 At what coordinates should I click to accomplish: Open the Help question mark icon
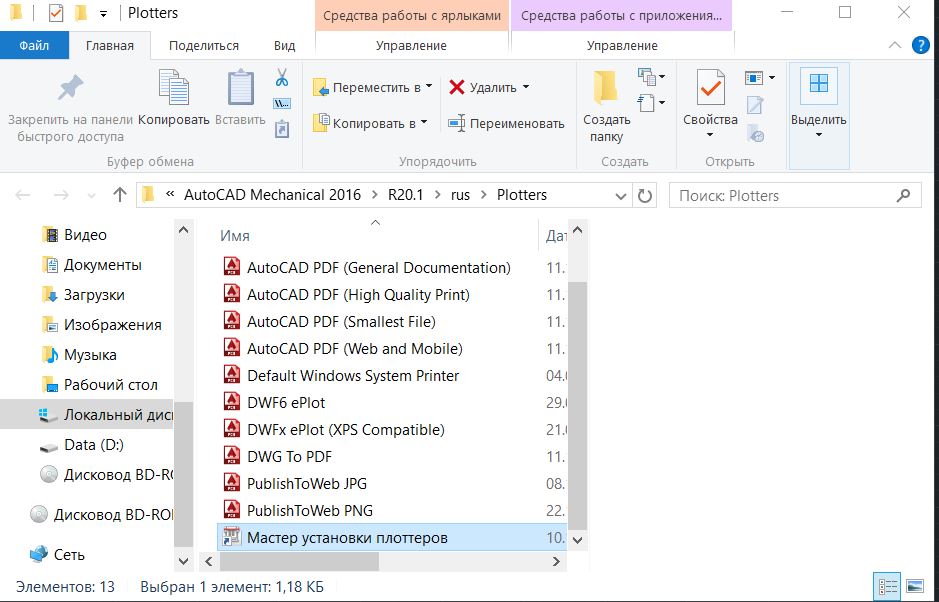(920, 45)
